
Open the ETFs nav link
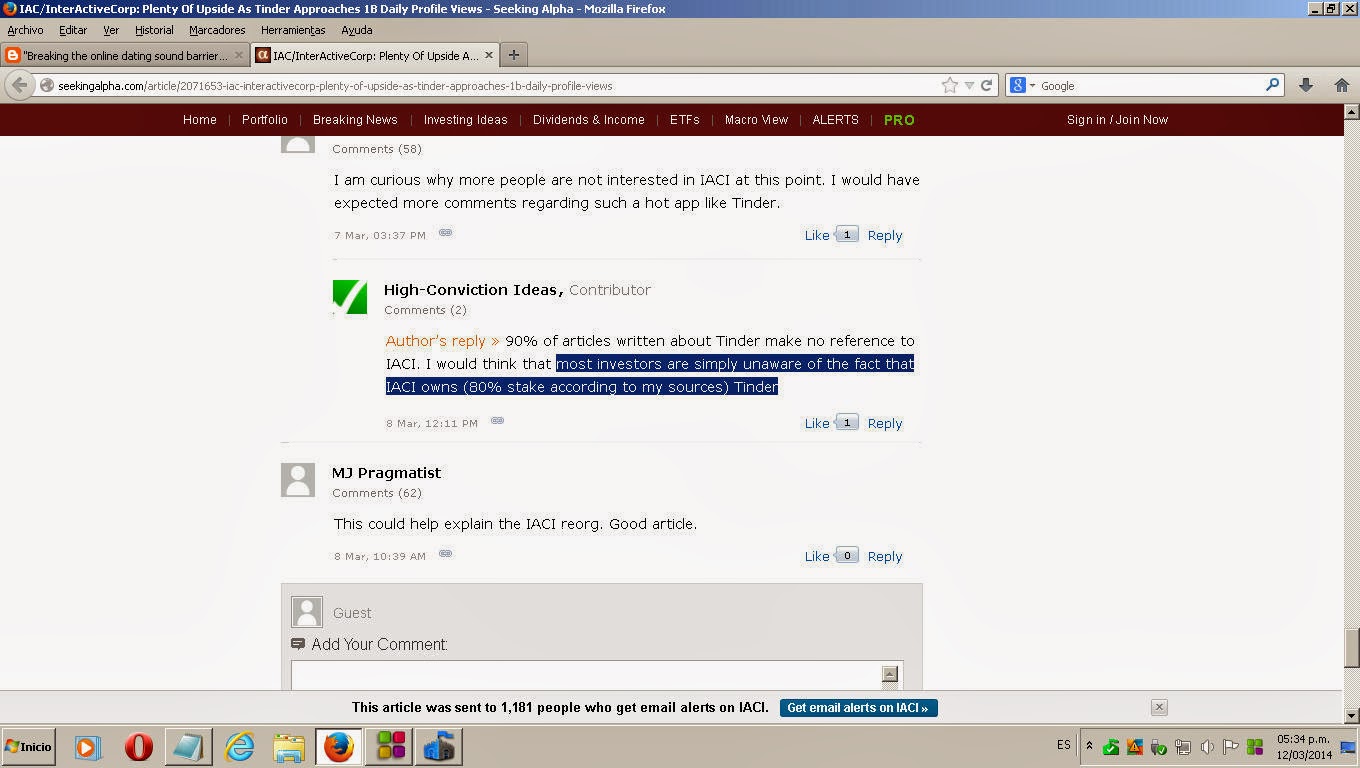coord(685,119)
